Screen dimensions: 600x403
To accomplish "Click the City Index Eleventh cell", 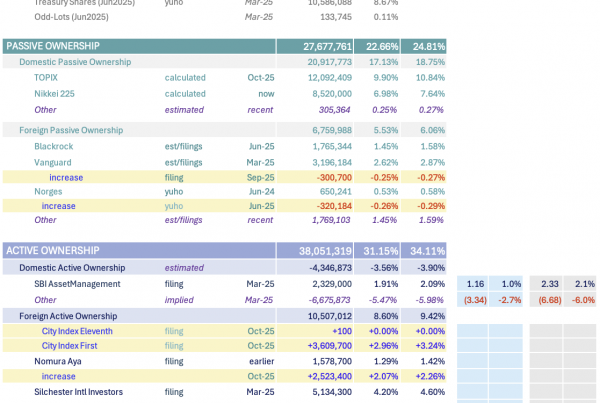I will [x=77, y=331].
